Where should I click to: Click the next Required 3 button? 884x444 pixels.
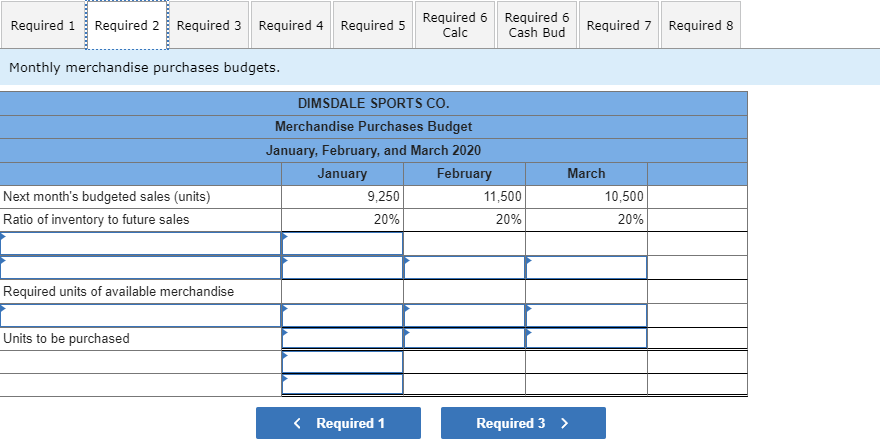[x=523, y=423]
